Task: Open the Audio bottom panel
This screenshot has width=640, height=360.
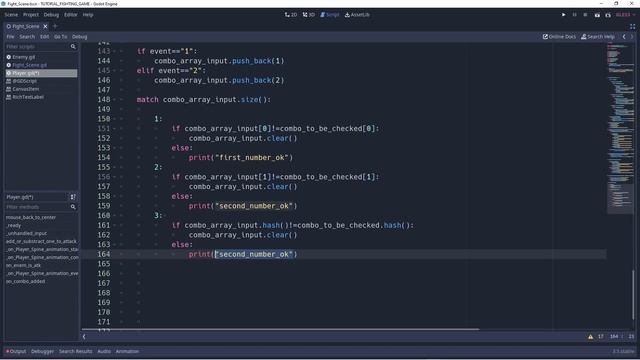Action: point(104,351)
